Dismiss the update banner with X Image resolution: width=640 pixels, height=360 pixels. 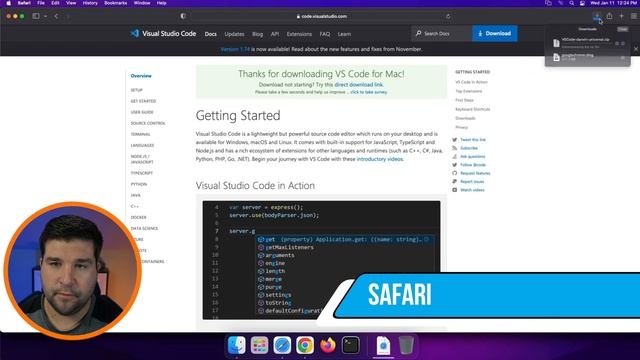click(x=636, y=49)
